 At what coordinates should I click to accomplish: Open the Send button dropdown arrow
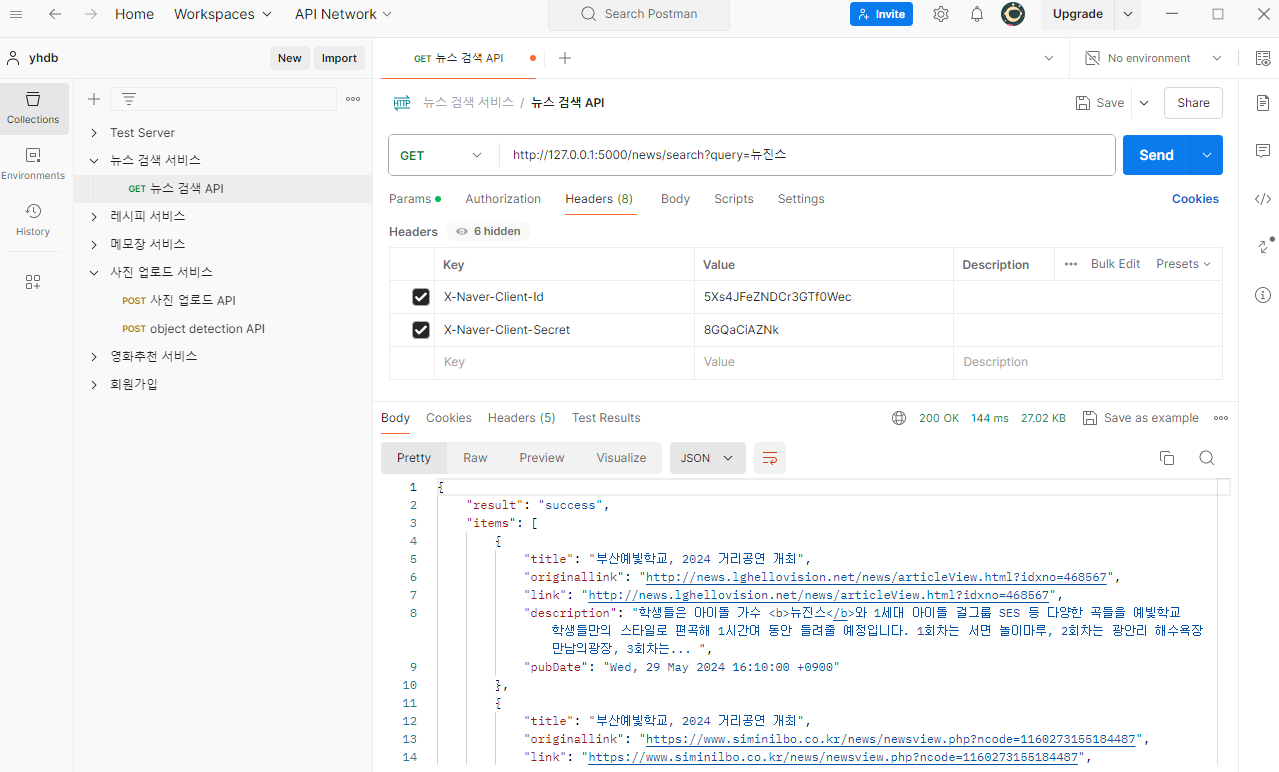pos(1207,155)
